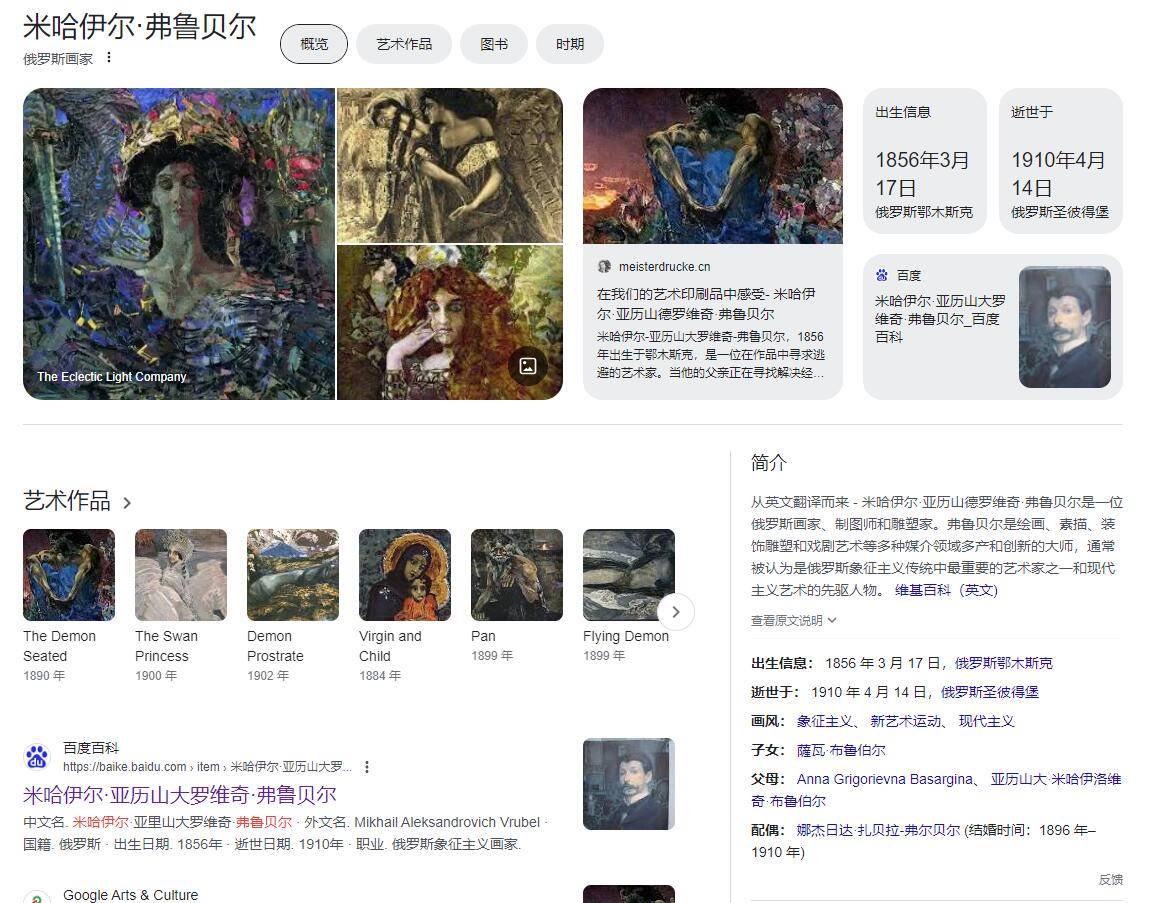Expand 查看原文说明 dropdown
Image resolution: width=1159 pixels, height=903 pixels.
coord(794,621)
